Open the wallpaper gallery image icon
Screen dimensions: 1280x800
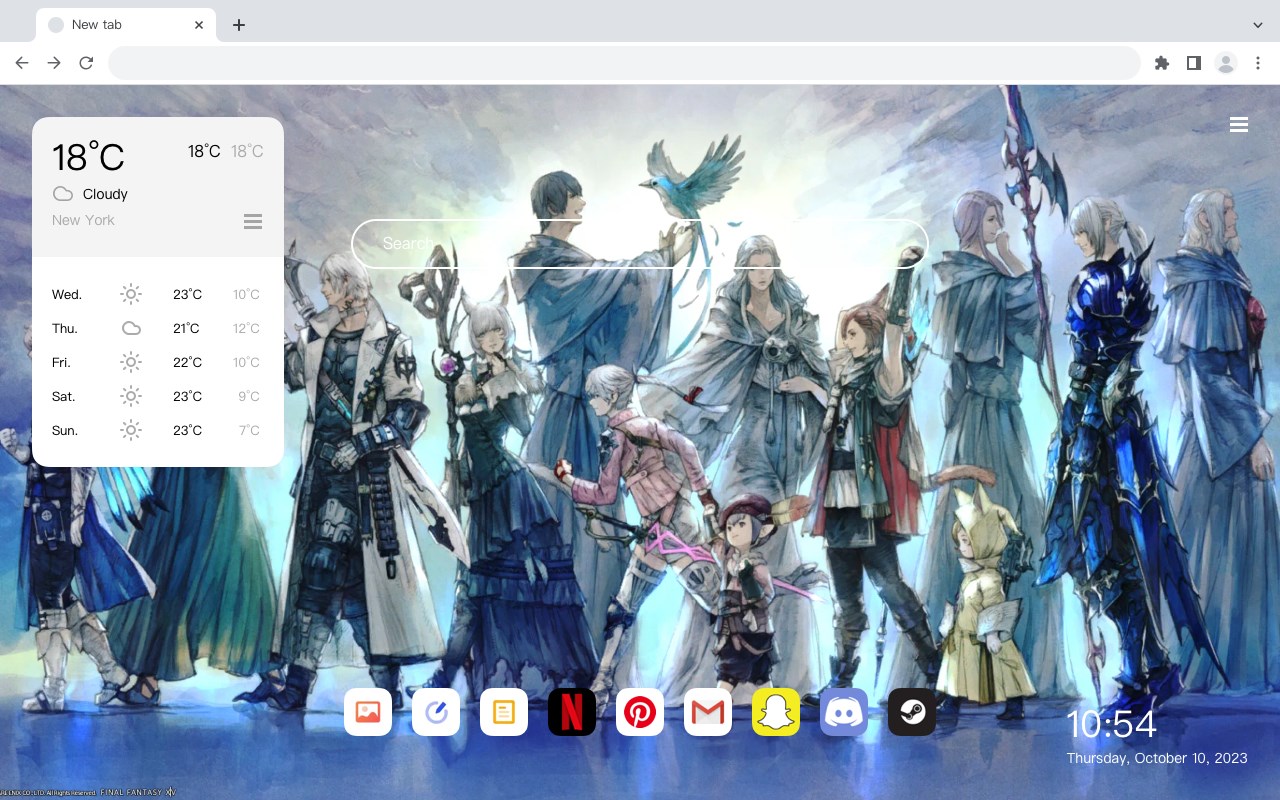point(368,712)
